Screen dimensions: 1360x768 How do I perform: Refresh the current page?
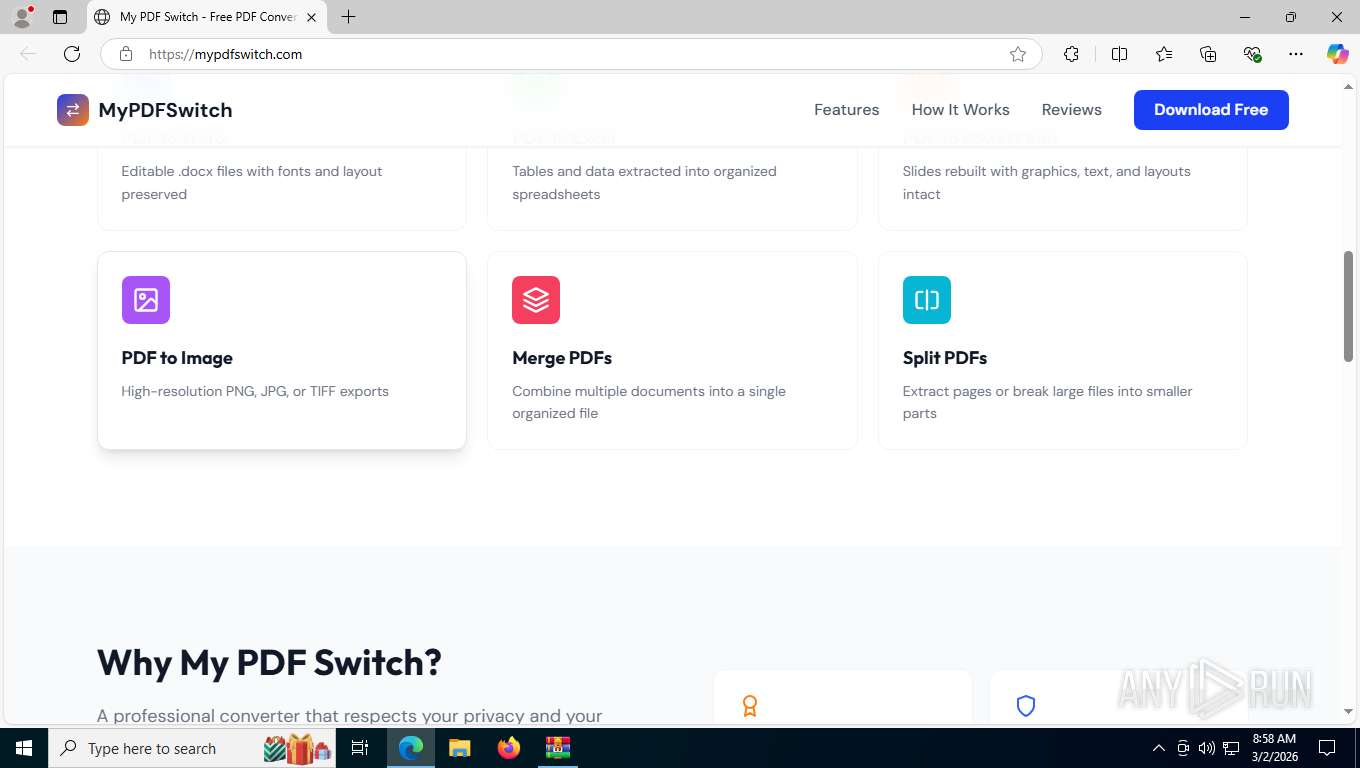71,54
